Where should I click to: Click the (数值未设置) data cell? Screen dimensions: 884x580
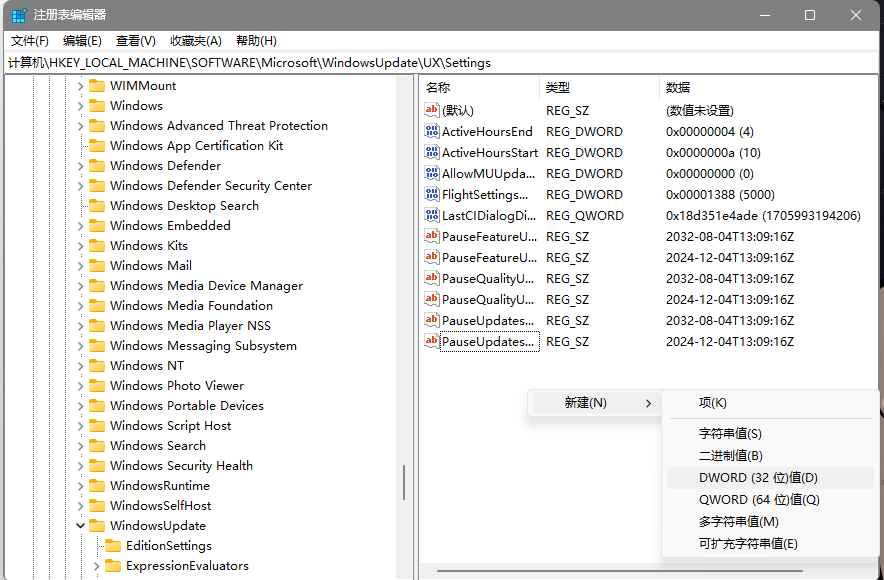[700, 111]
